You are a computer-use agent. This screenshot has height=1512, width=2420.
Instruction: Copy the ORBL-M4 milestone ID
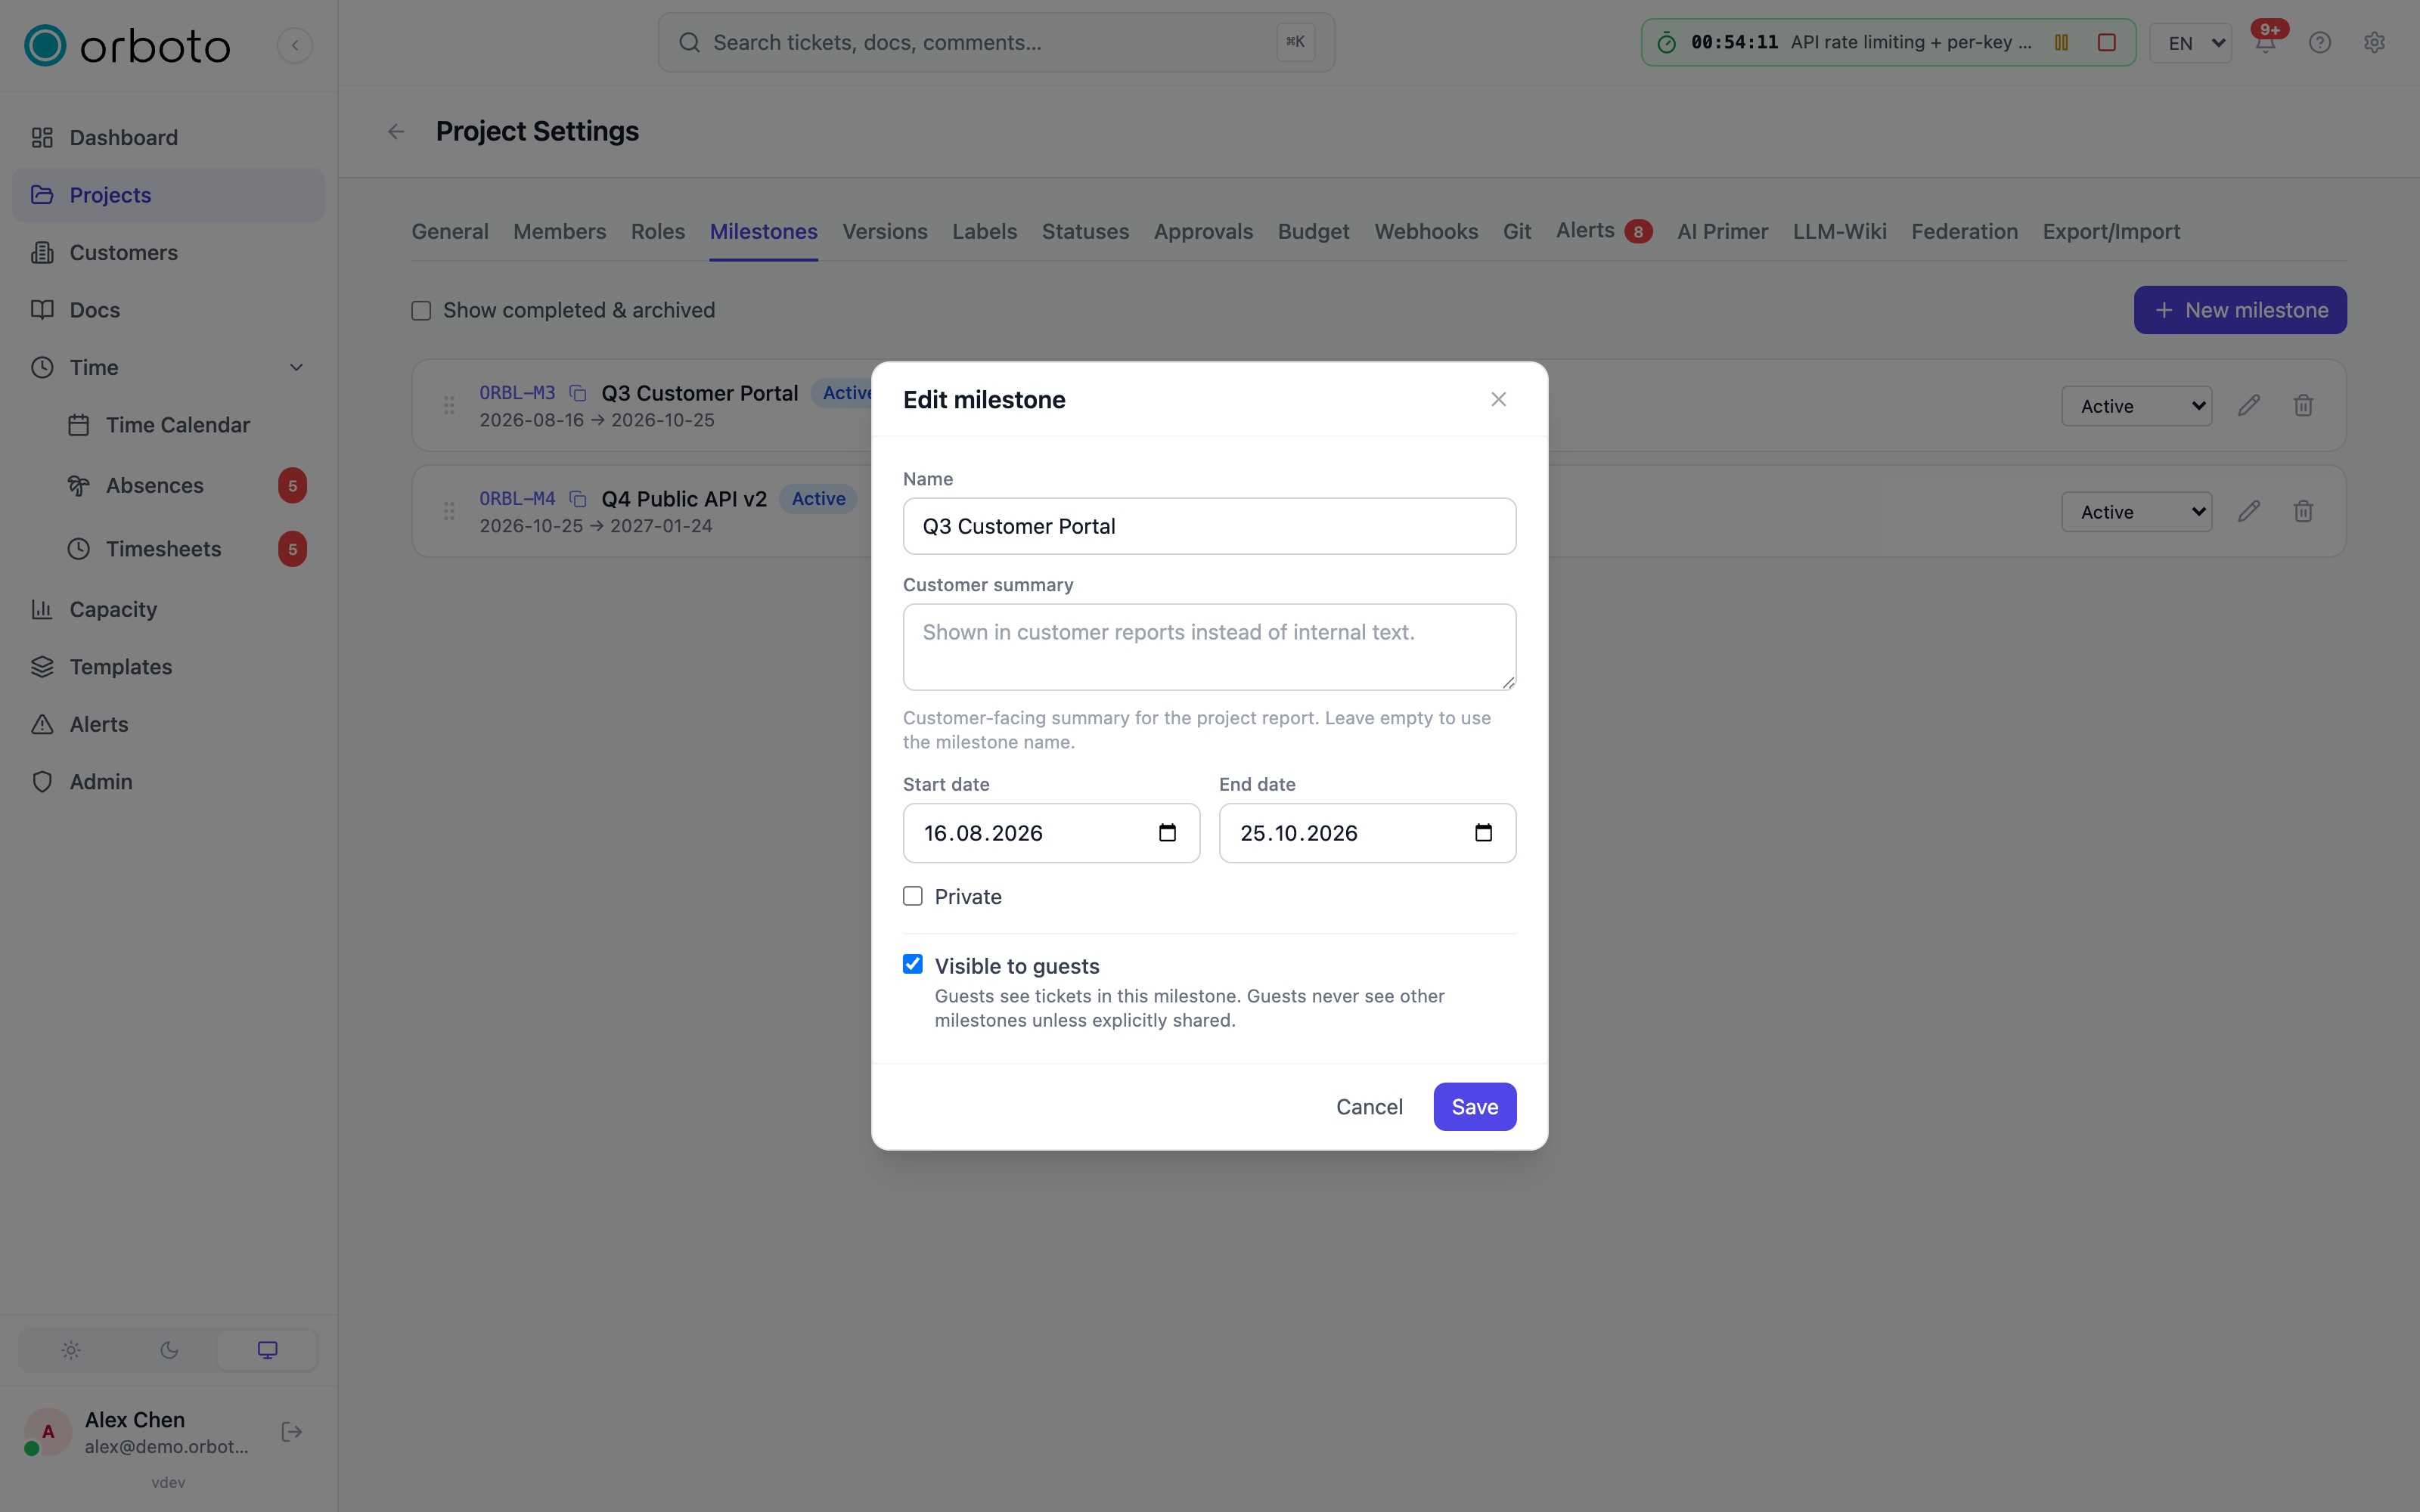[578, 498]
